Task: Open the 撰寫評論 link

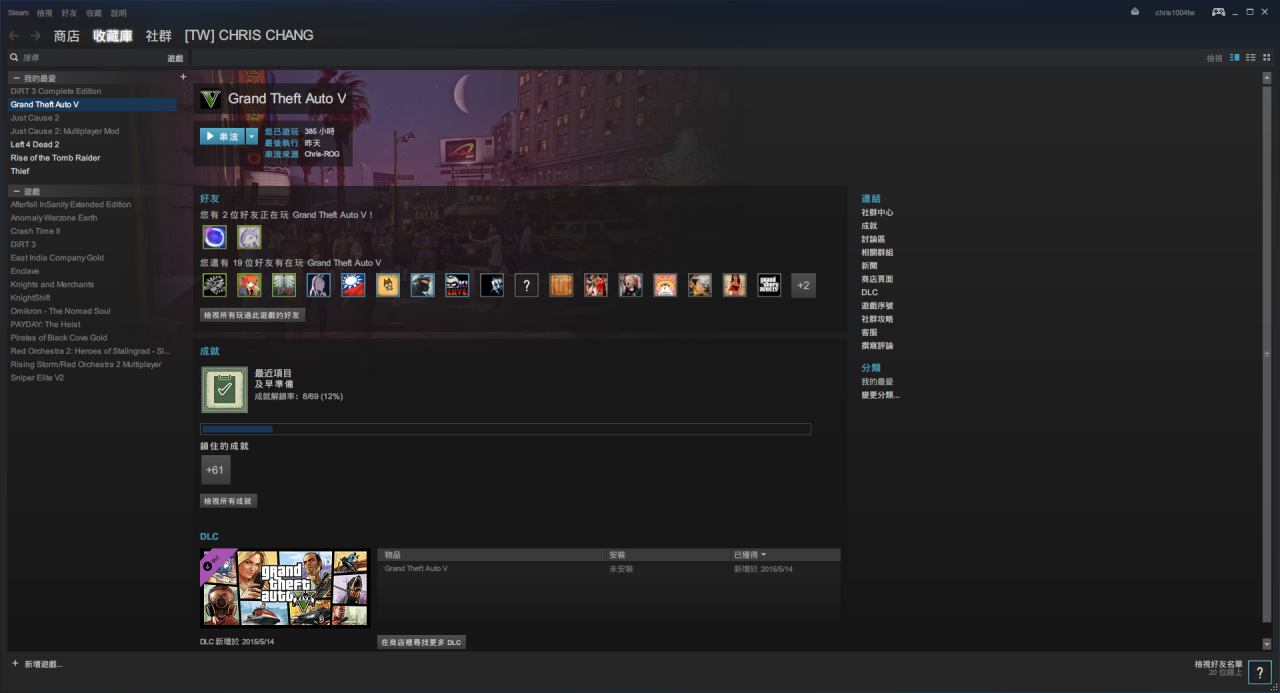Action: pos(877,345)
